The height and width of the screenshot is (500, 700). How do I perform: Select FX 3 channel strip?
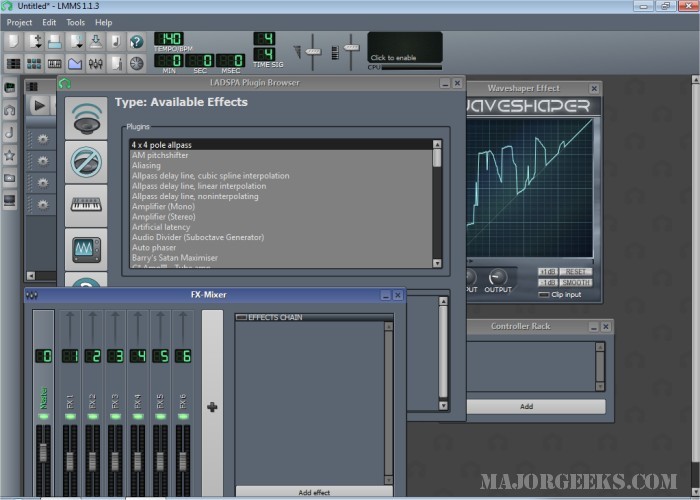coord(115,404)
